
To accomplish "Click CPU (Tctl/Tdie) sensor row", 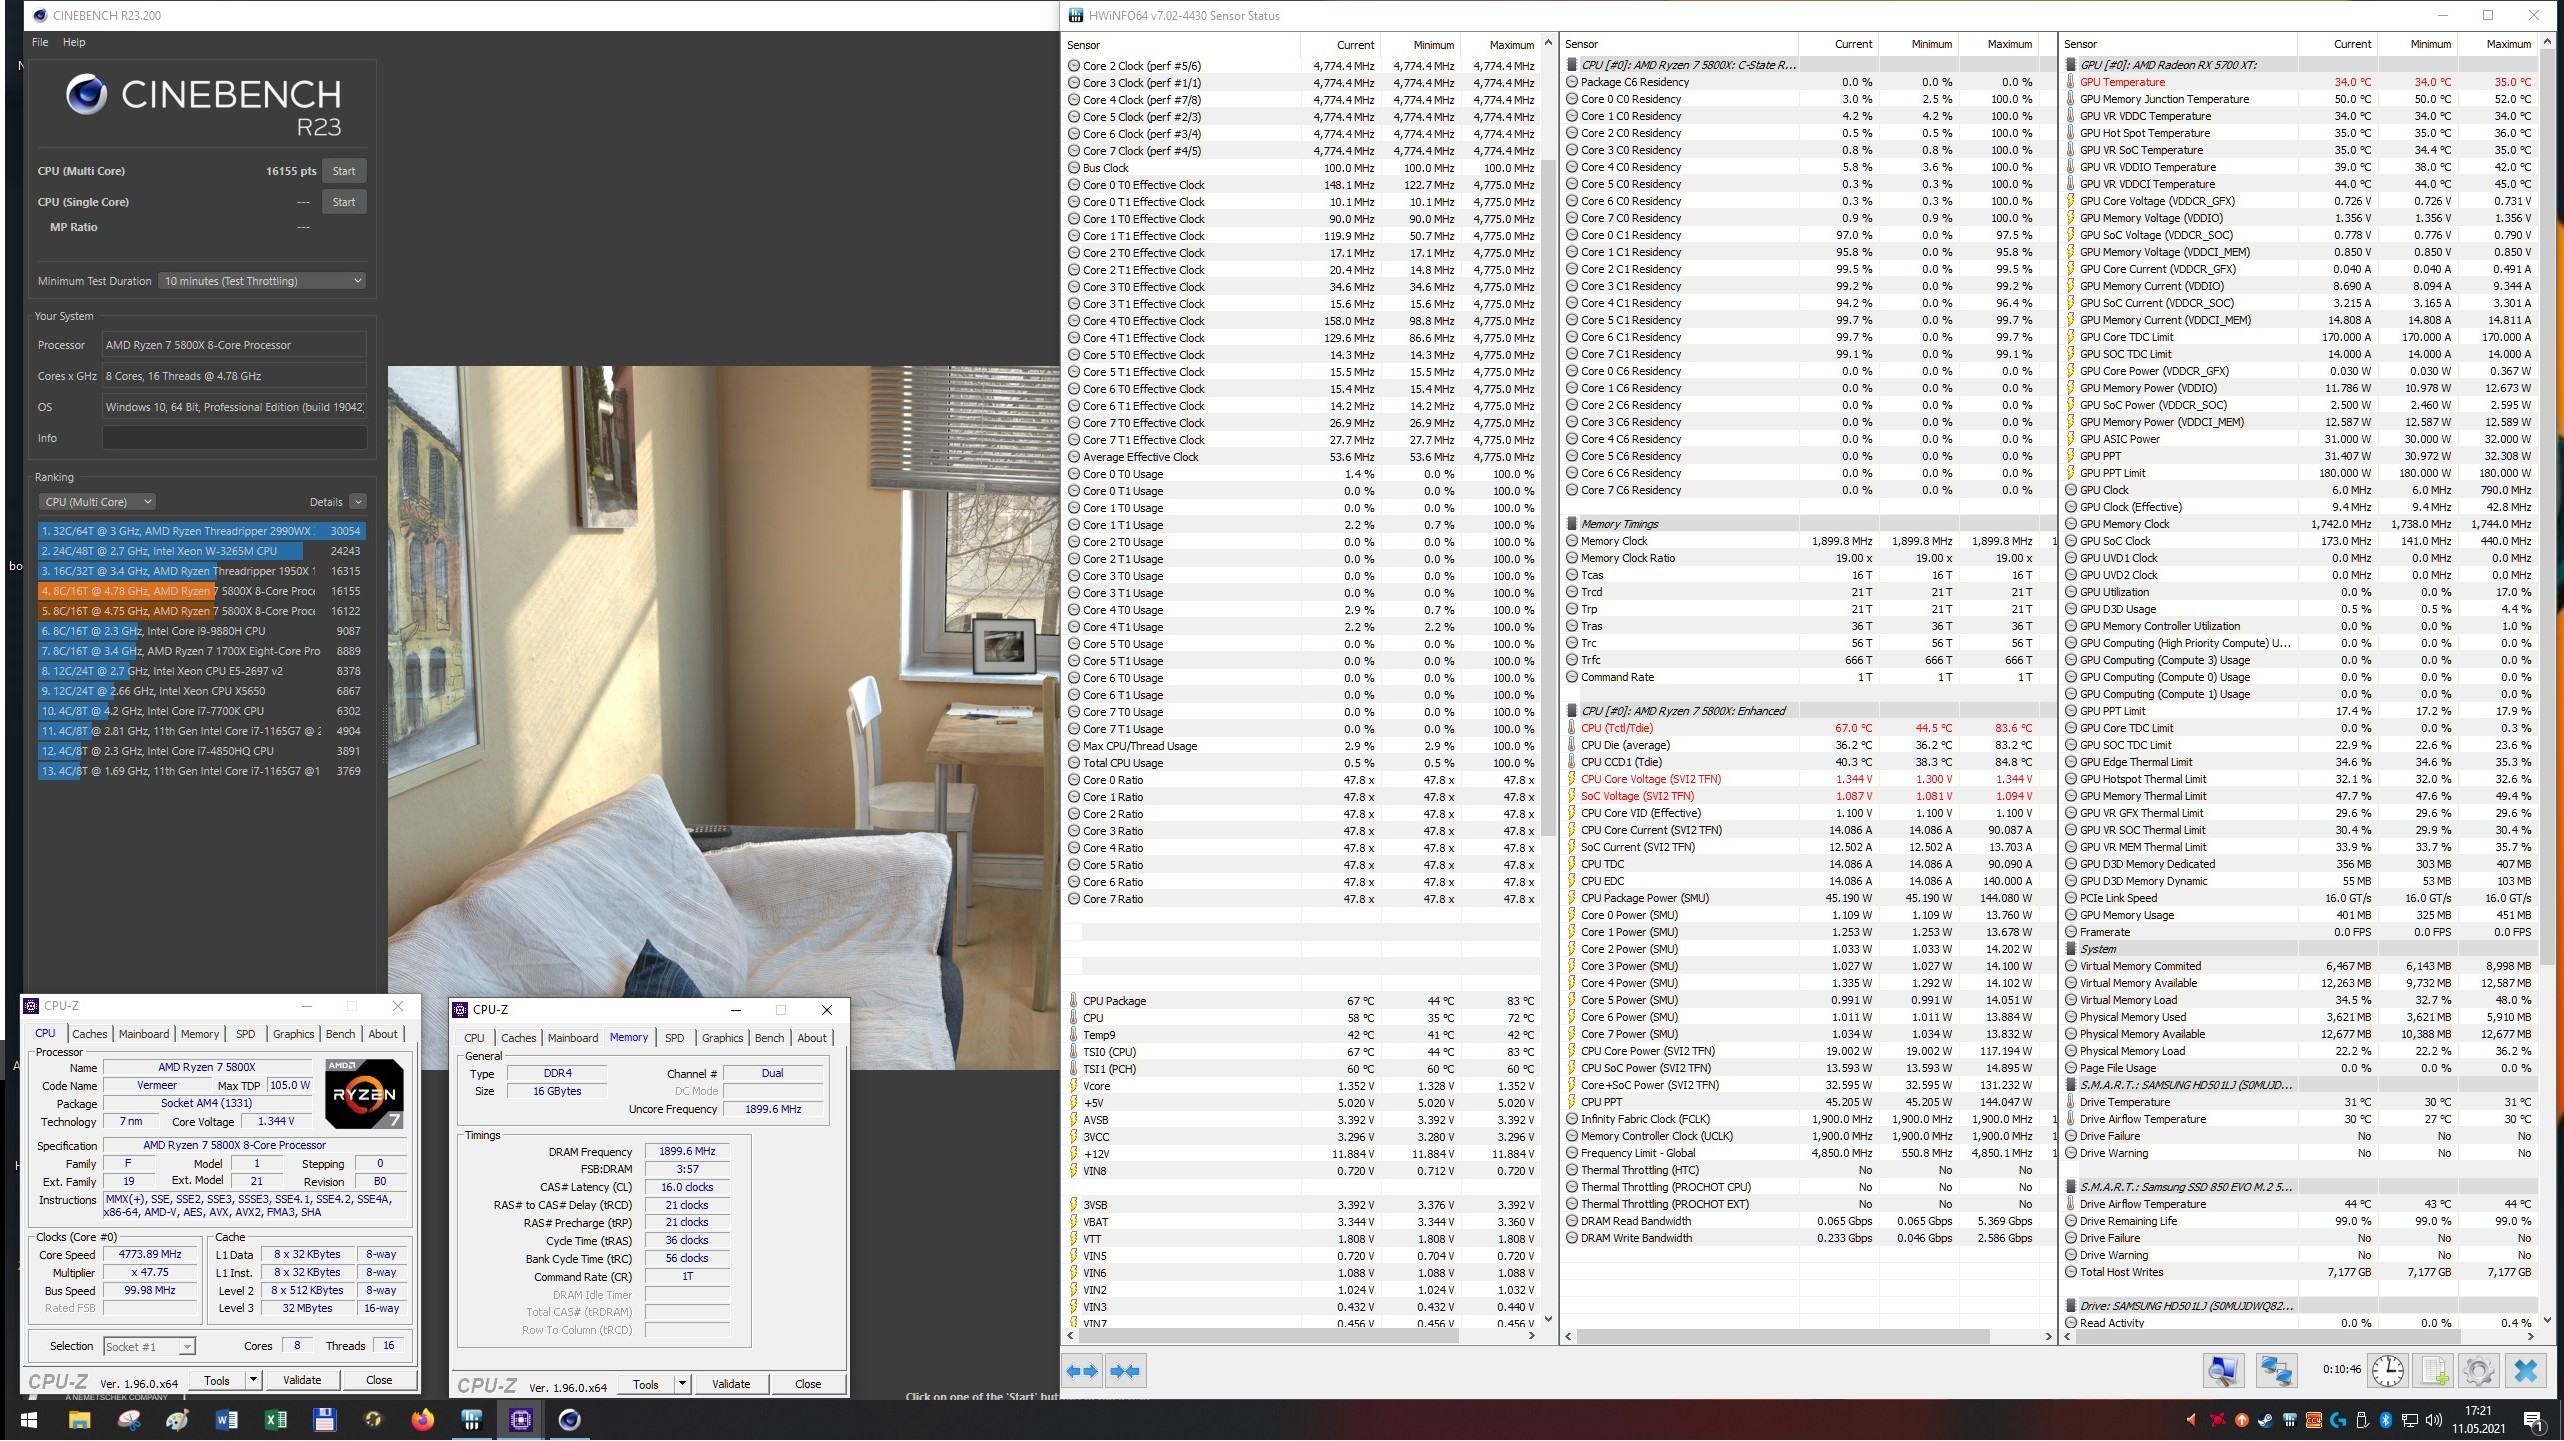I will point(1806,728).
